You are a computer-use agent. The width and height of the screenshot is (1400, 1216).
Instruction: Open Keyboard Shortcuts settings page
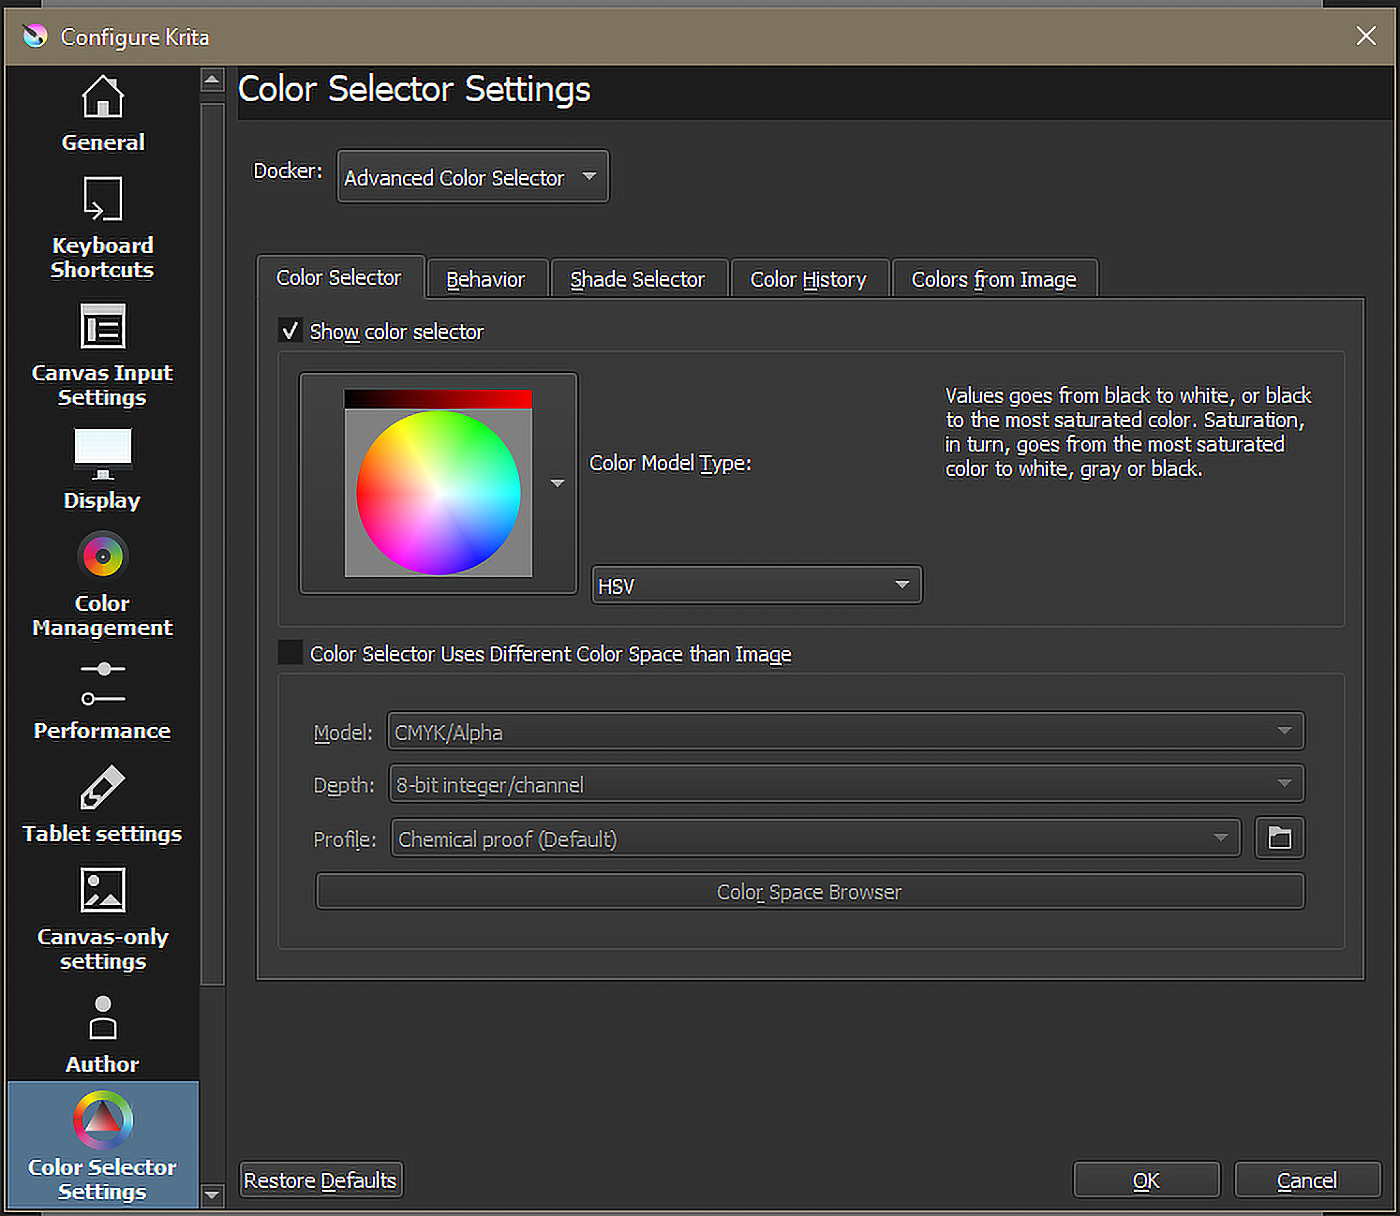(103, 228)
